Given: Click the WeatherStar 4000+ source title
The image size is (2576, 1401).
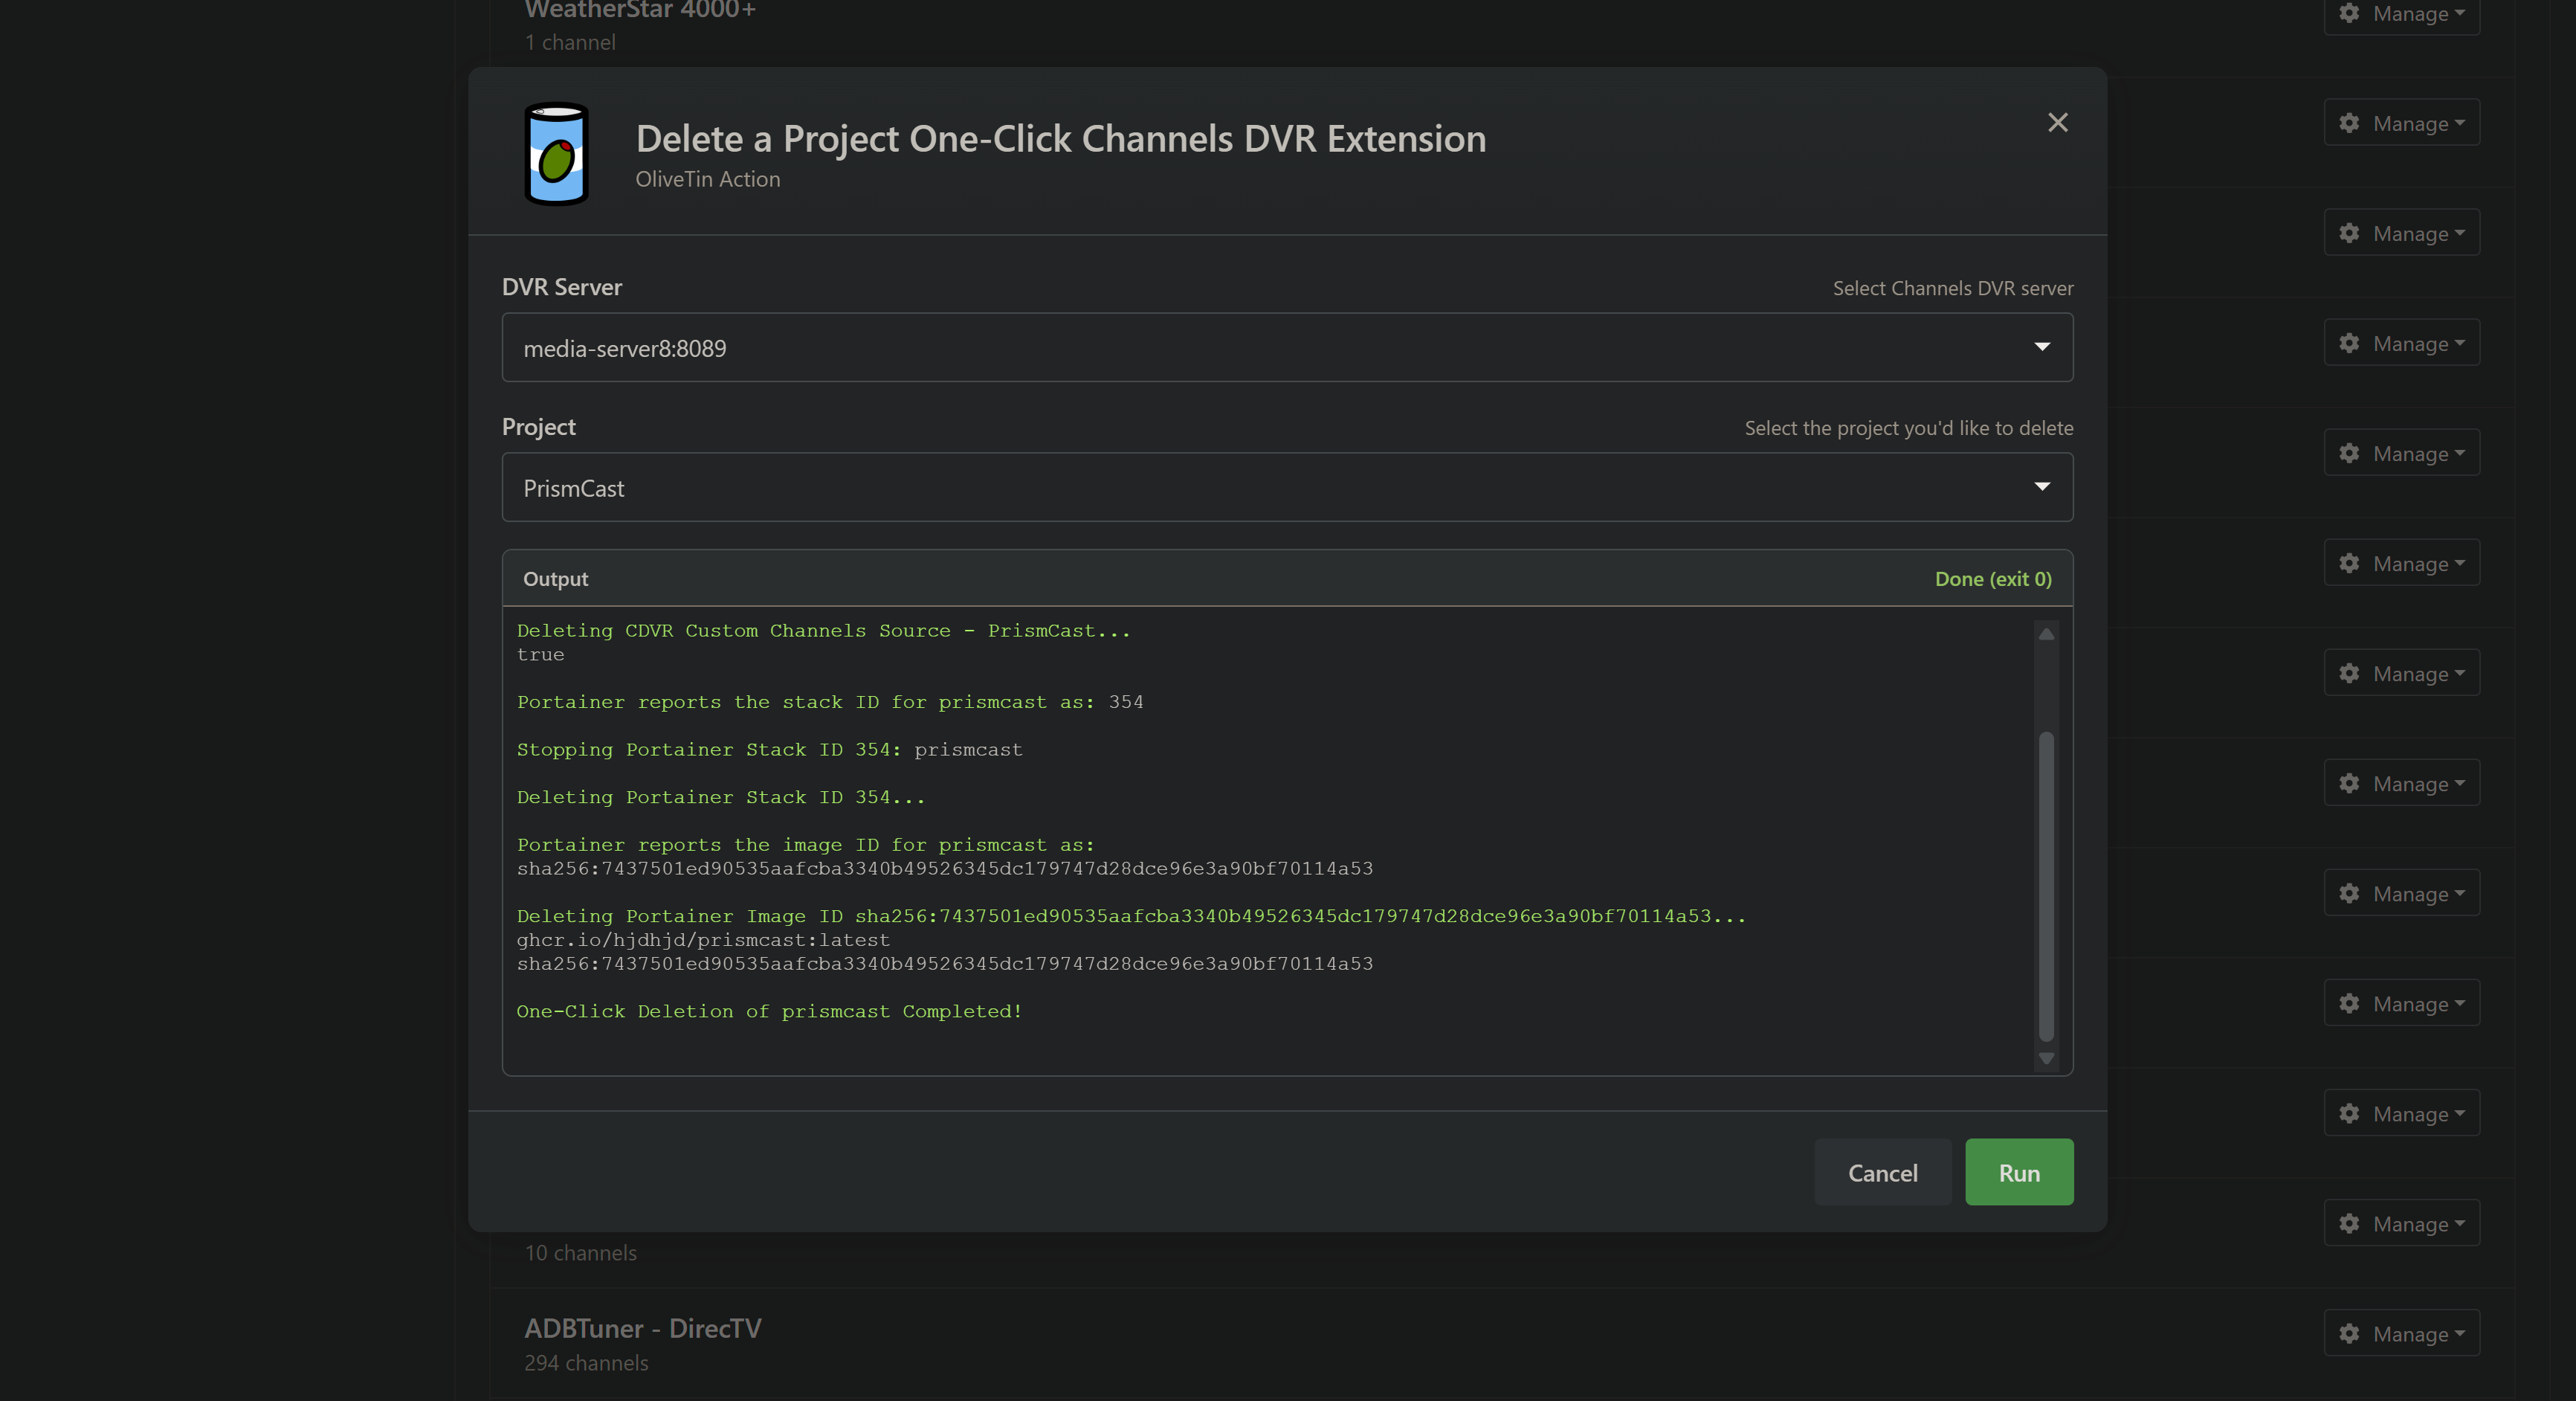Looking at the screenshot, I should (640, 10).
